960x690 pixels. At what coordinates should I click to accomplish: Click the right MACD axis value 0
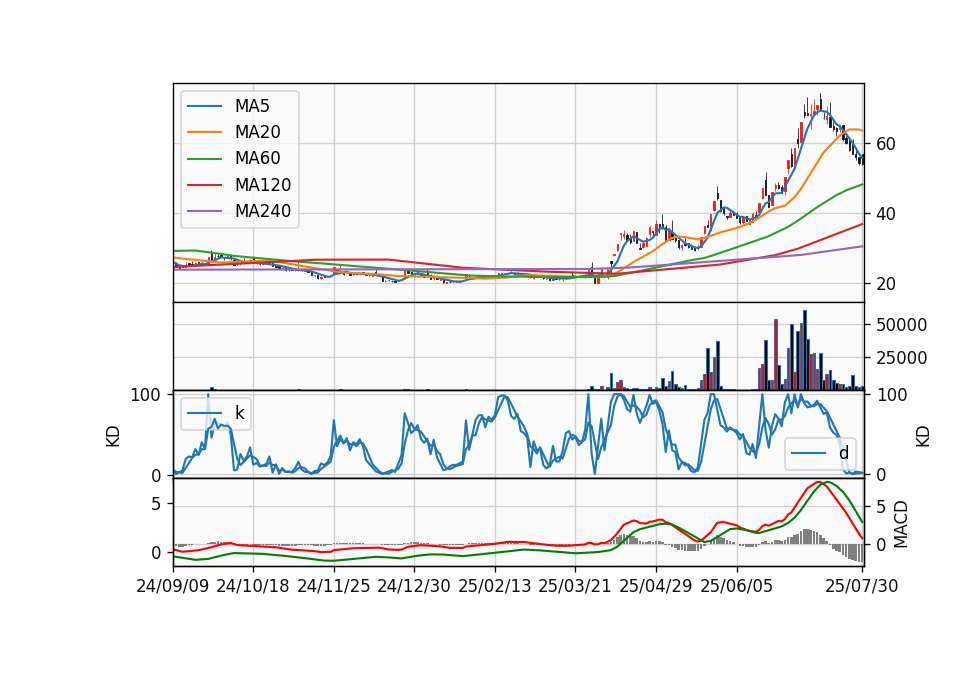(x=882, y=544)
